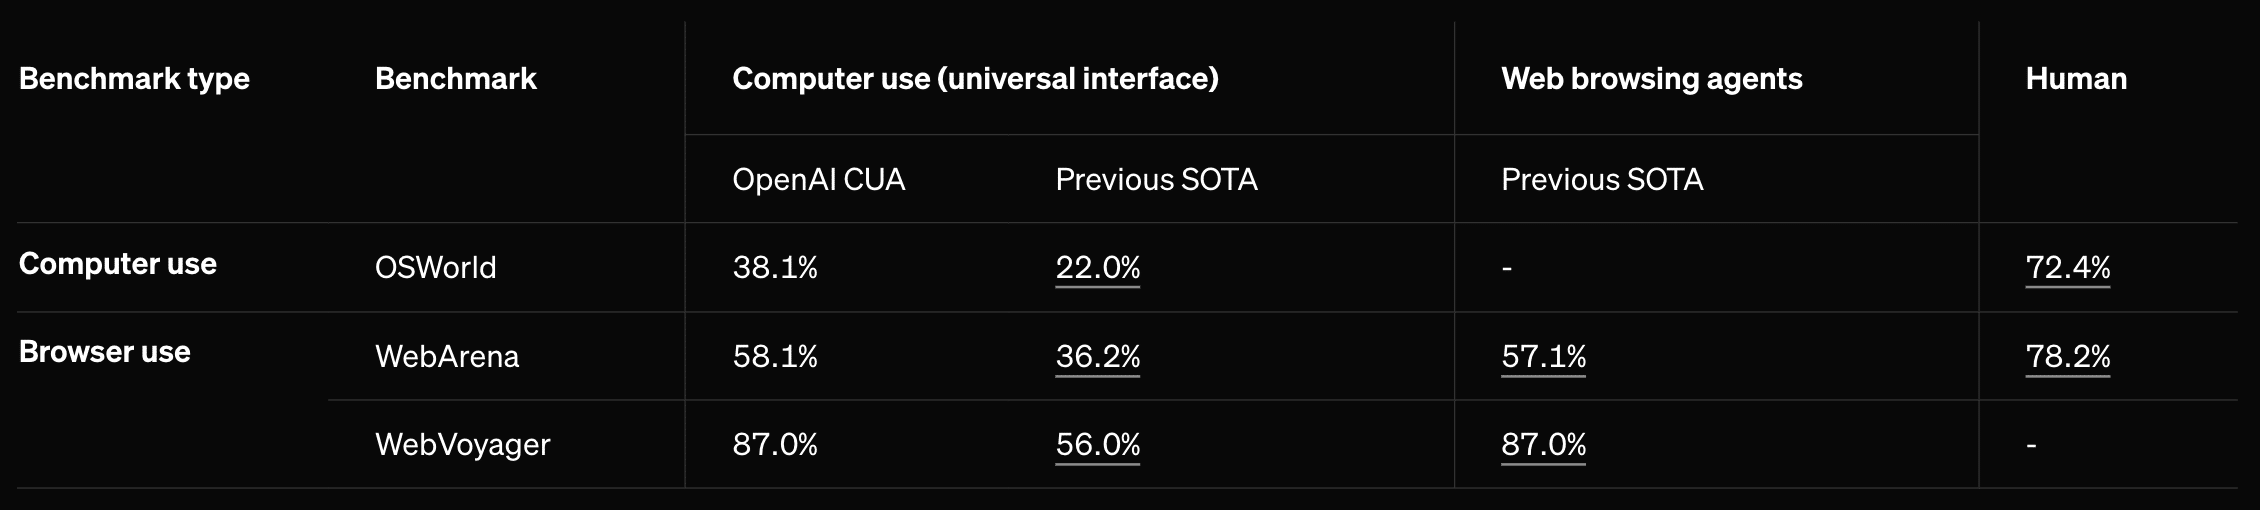Click the 72.4% human OSWorld score link
The image size is (2260, 510).
[x=2067, y=268]
